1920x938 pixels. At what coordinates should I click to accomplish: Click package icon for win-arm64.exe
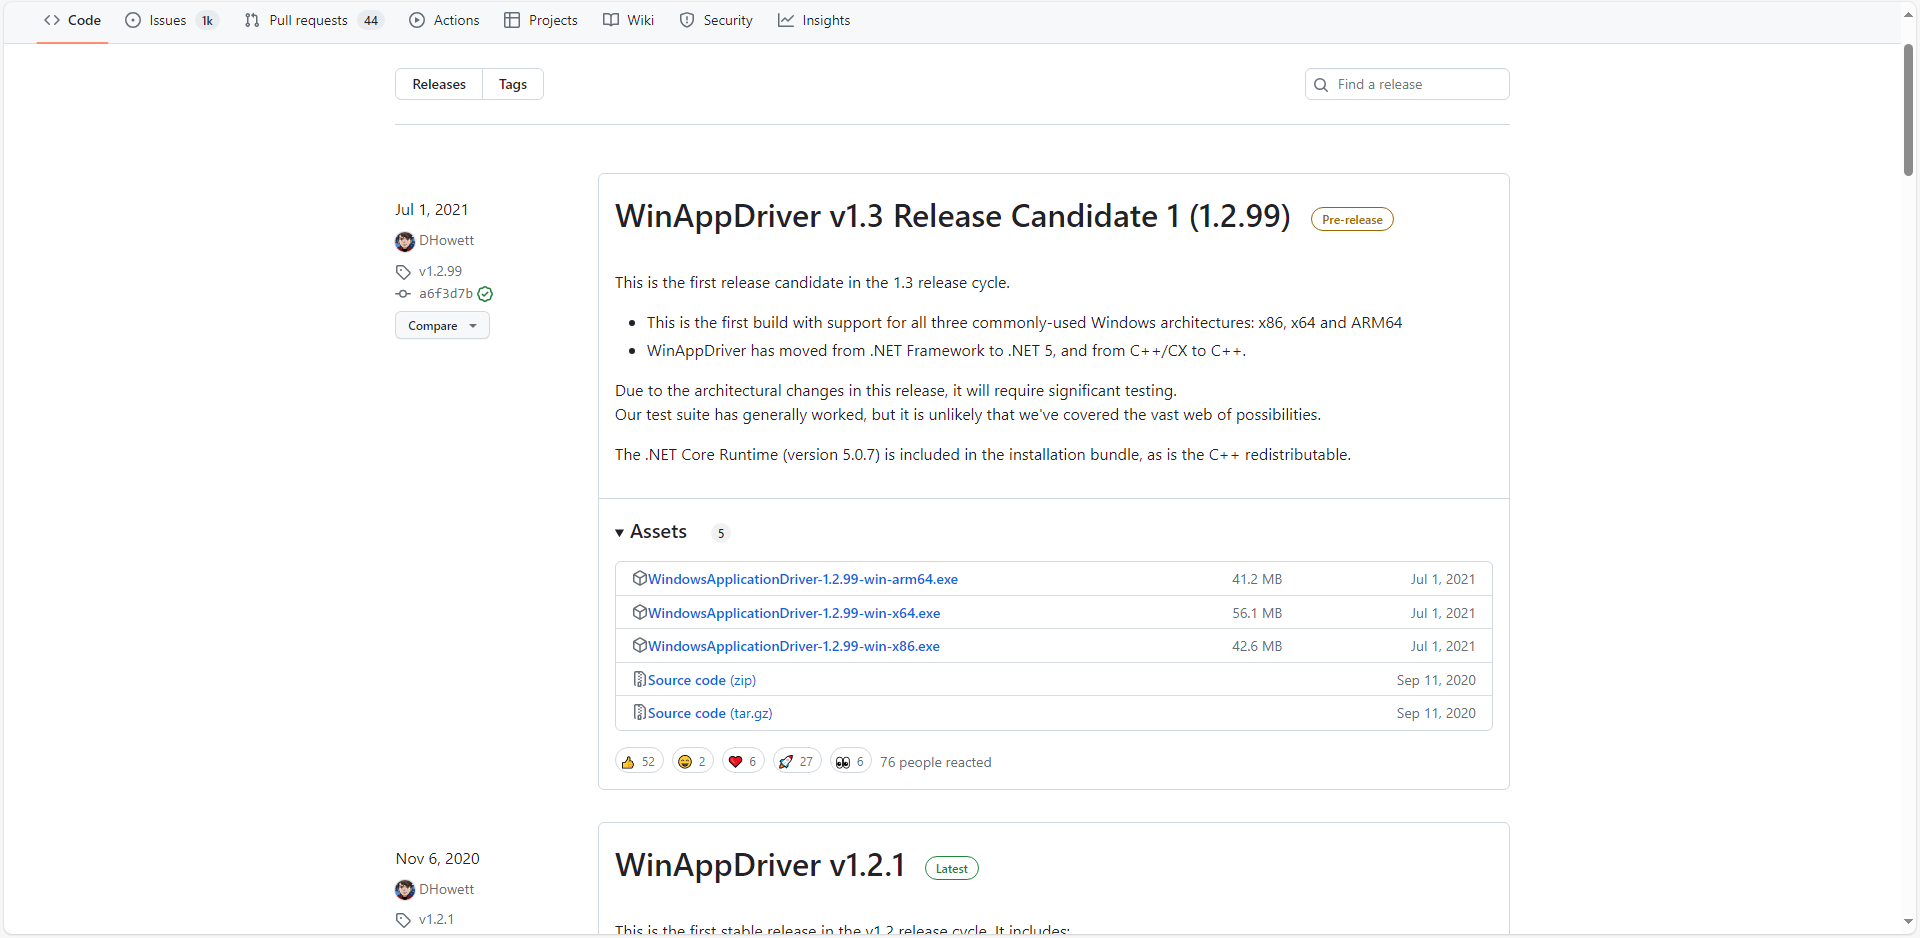639,578
